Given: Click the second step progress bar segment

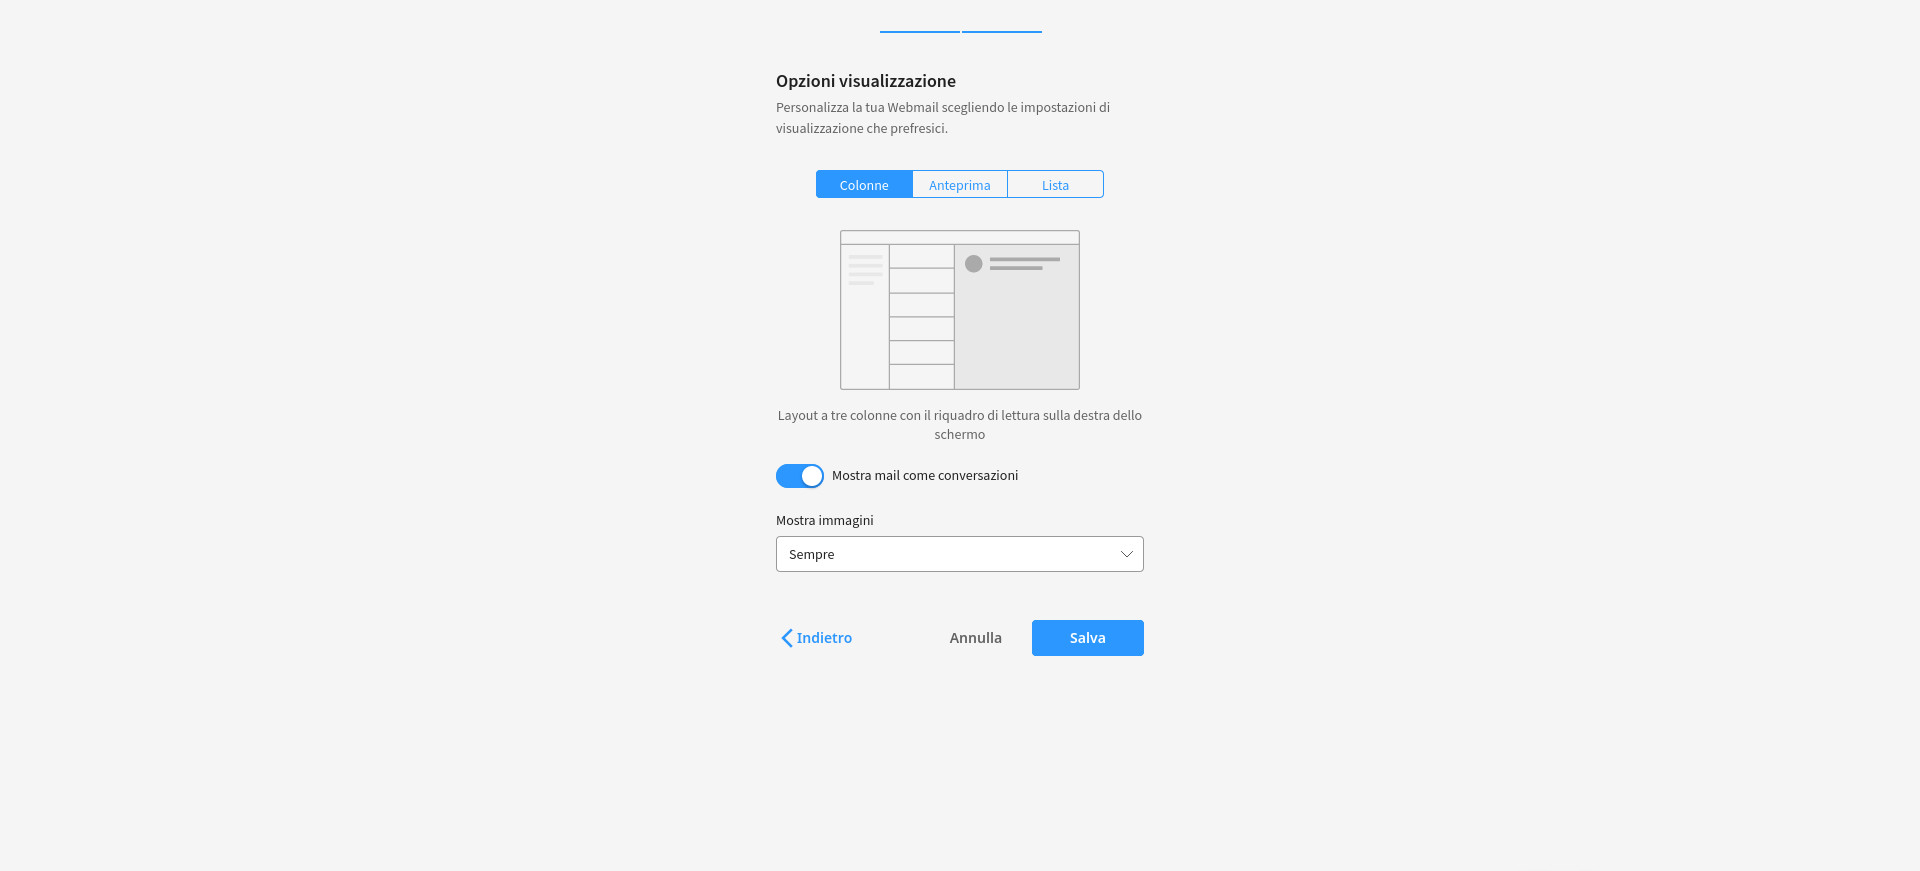Looking at the screenshot, I should [x=1002, y=32].
